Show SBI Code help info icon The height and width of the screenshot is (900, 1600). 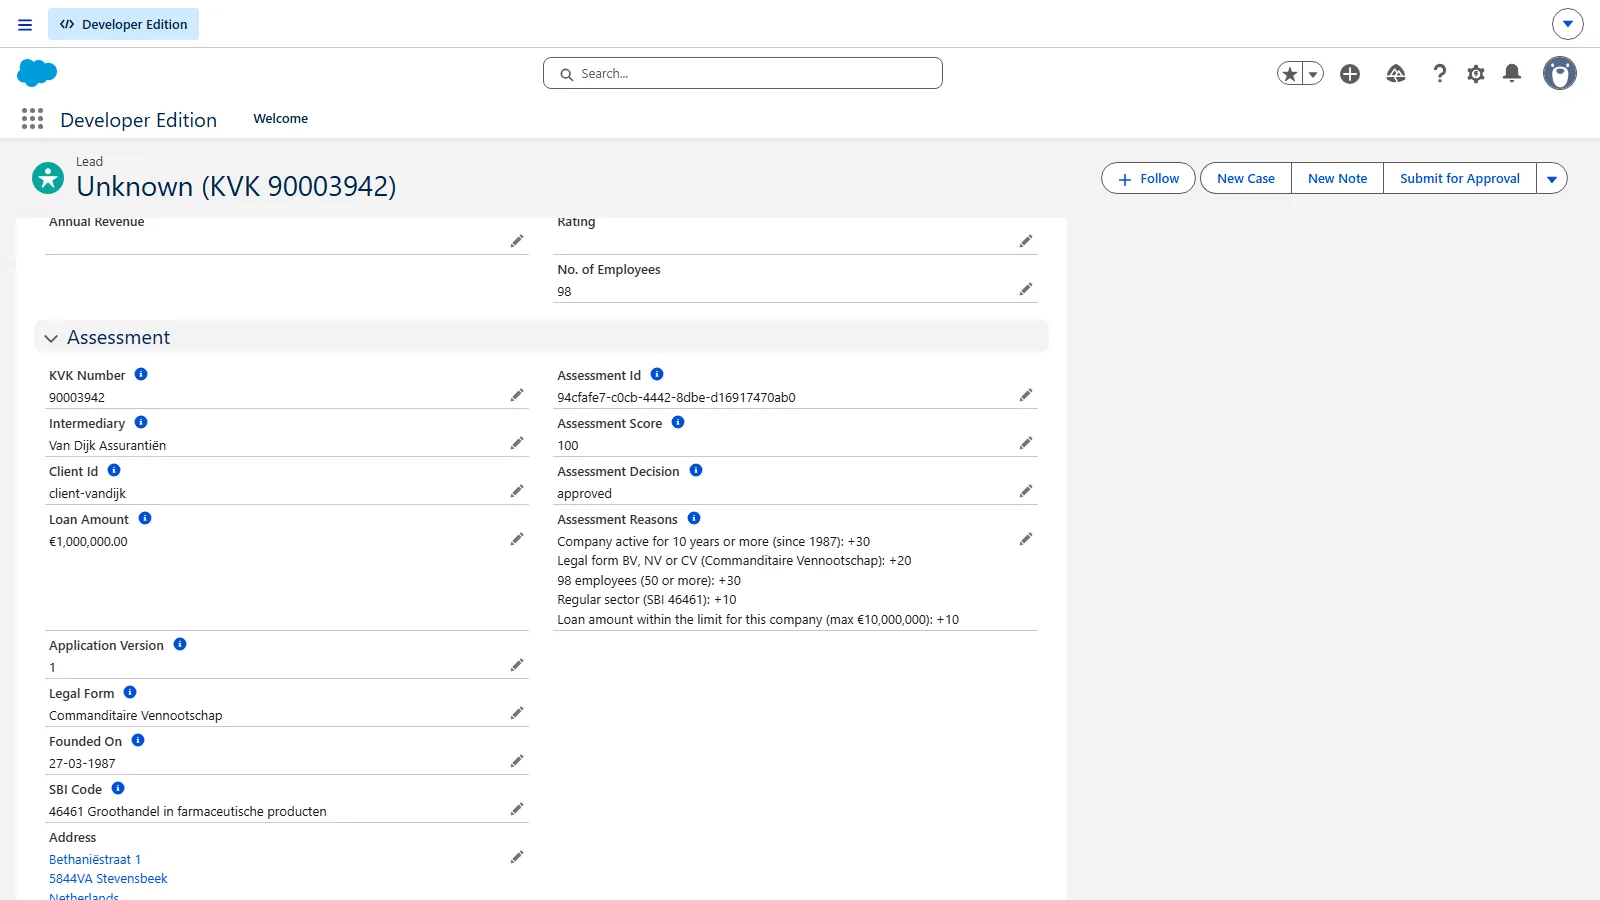coord(118,788)
